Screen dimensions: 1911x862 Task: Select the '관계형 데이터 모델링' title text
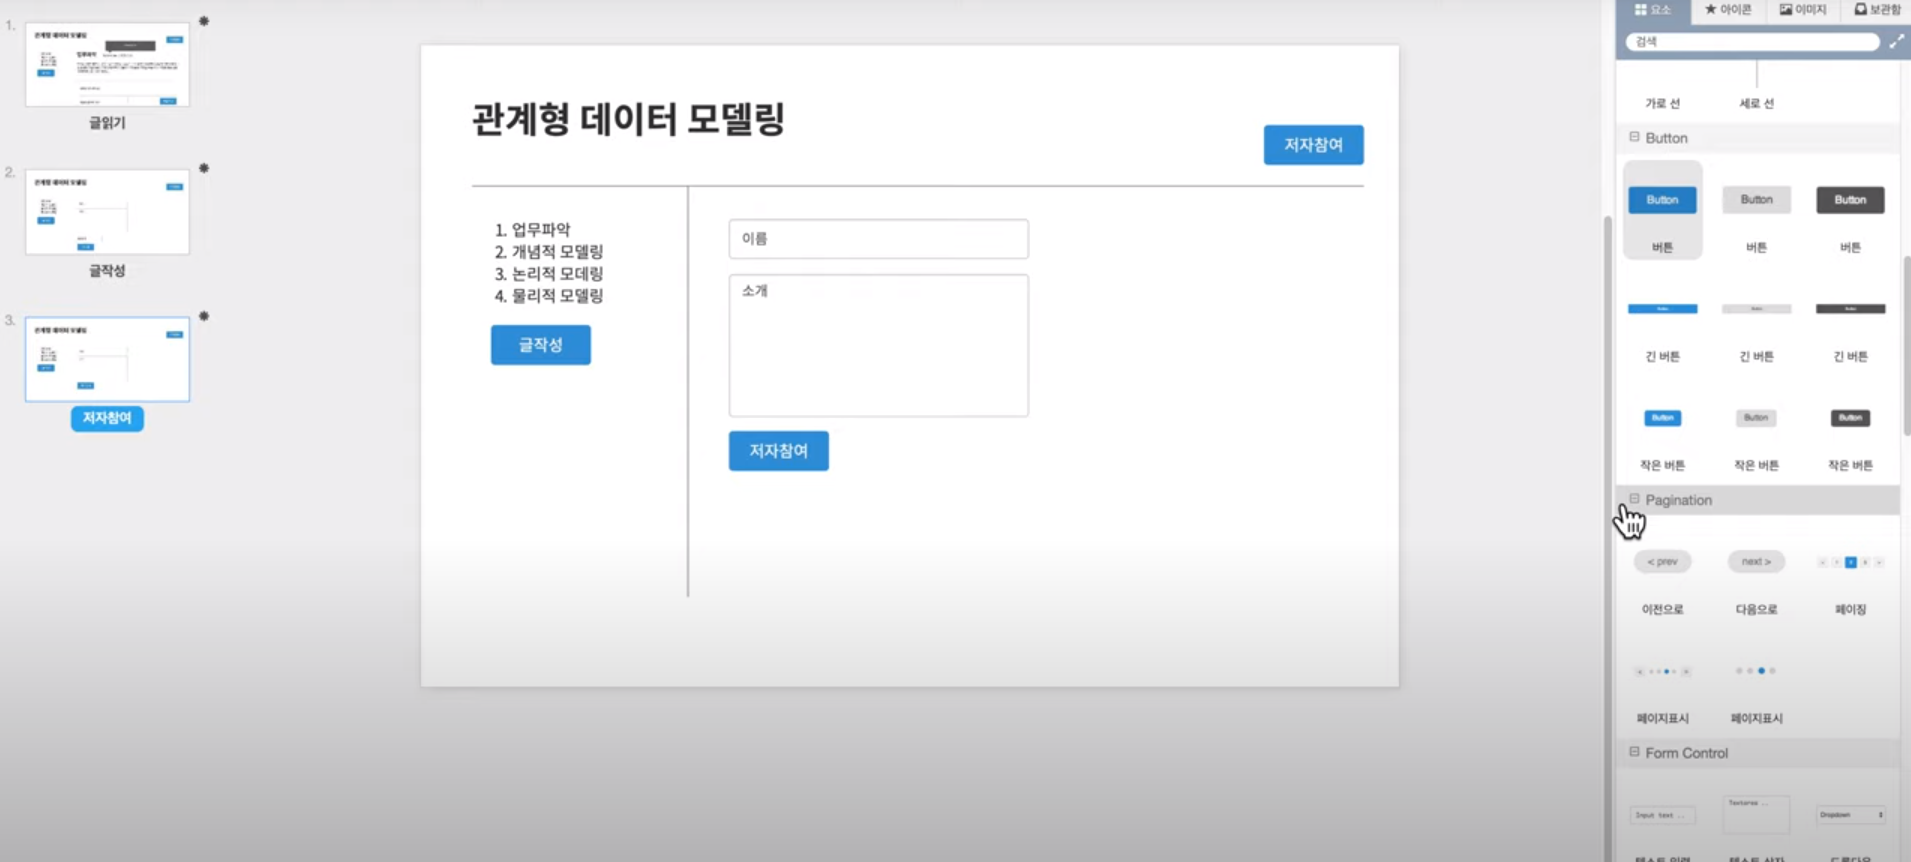[x=628, y=119]
